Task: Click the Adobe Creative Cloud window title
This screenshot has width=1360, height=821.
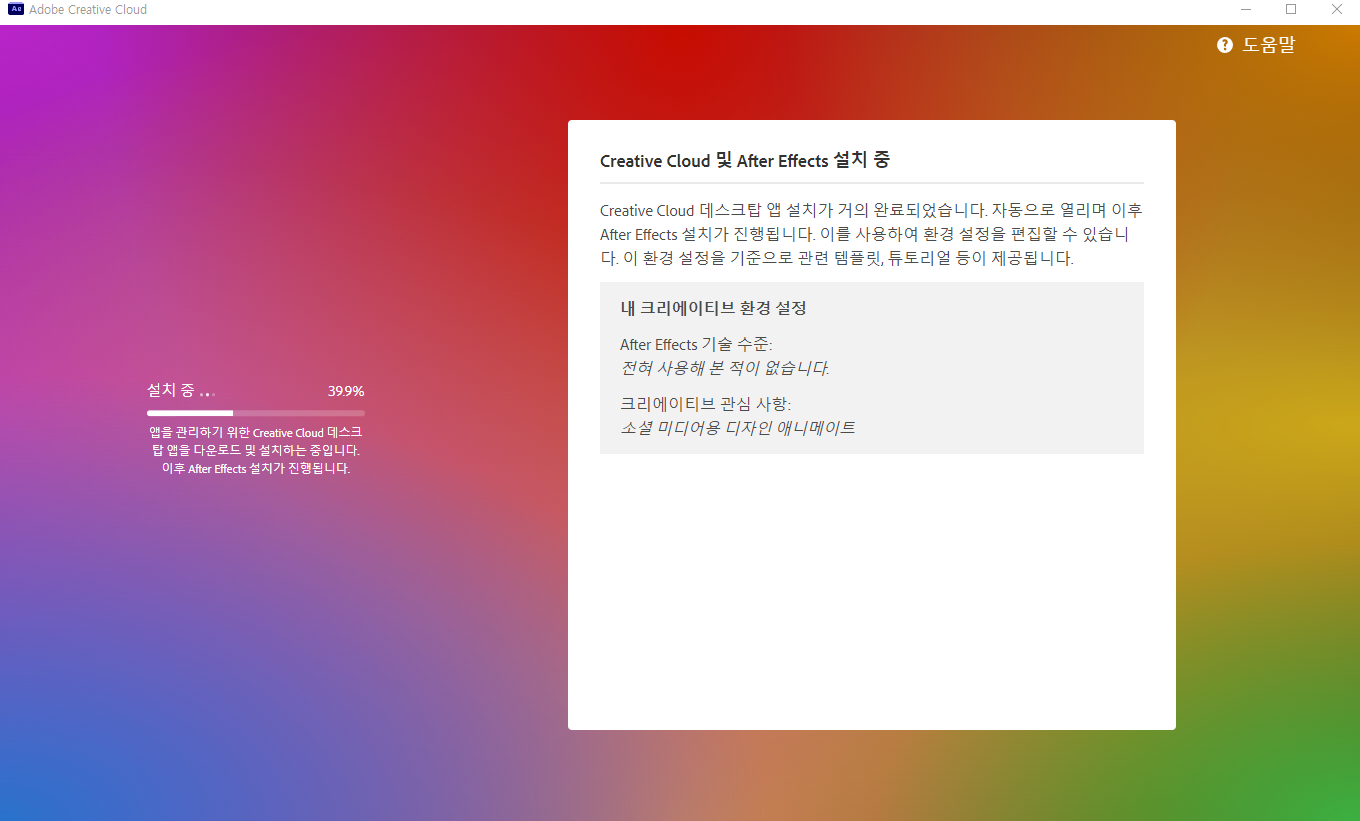Action: [88, 10]
